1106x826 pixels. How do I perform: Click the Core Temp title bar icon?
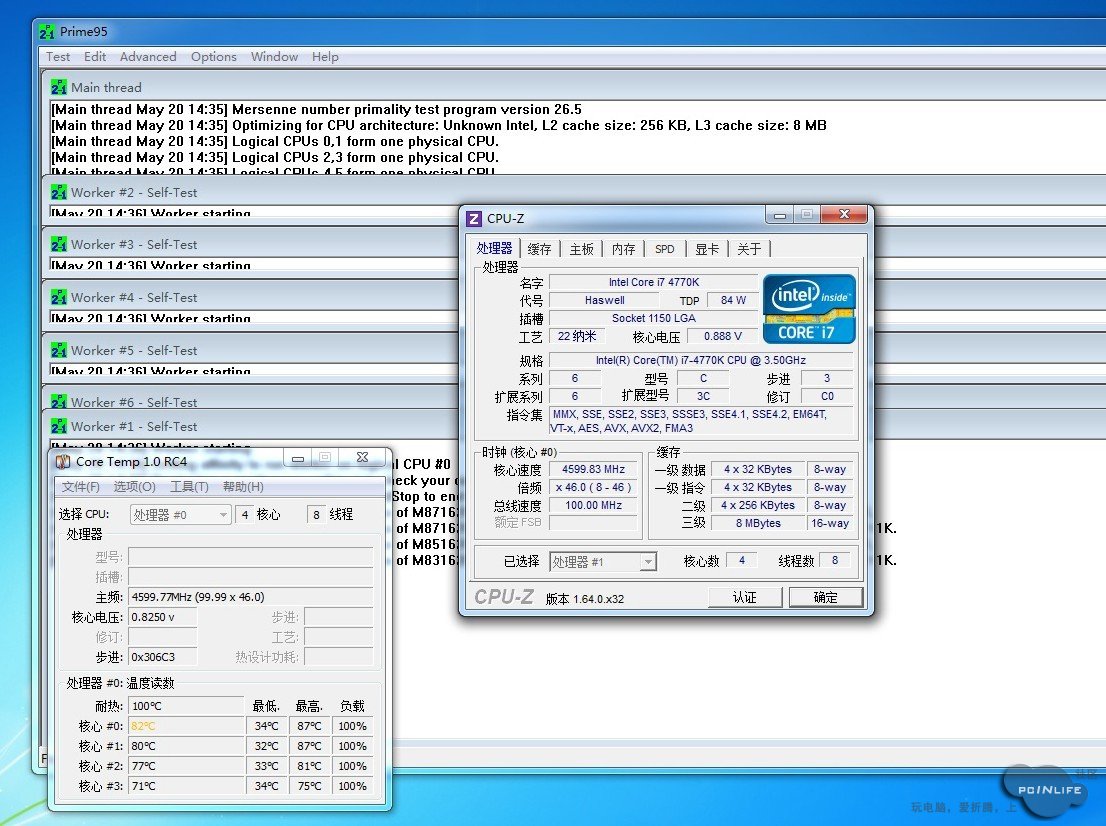(63, 462)
